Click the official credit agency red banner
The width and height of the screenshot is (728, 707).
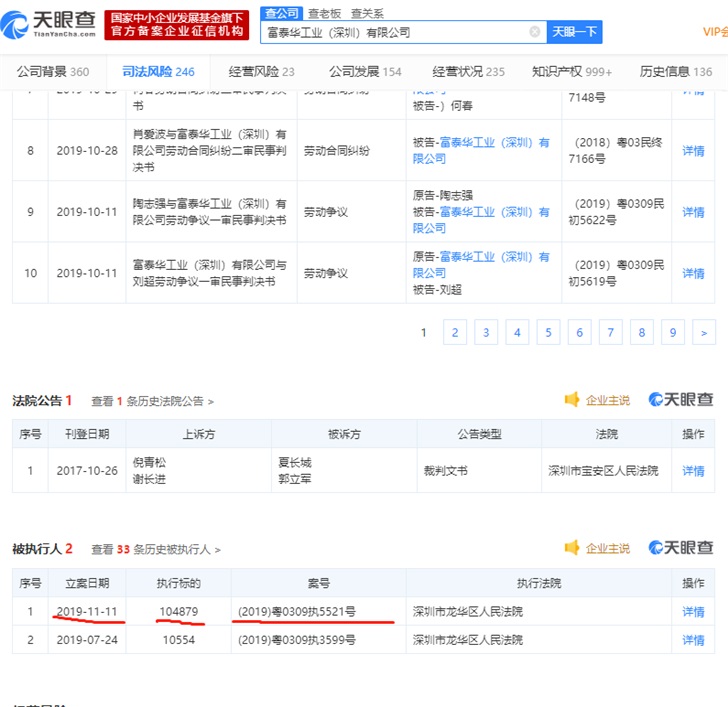tap(177, 24)
